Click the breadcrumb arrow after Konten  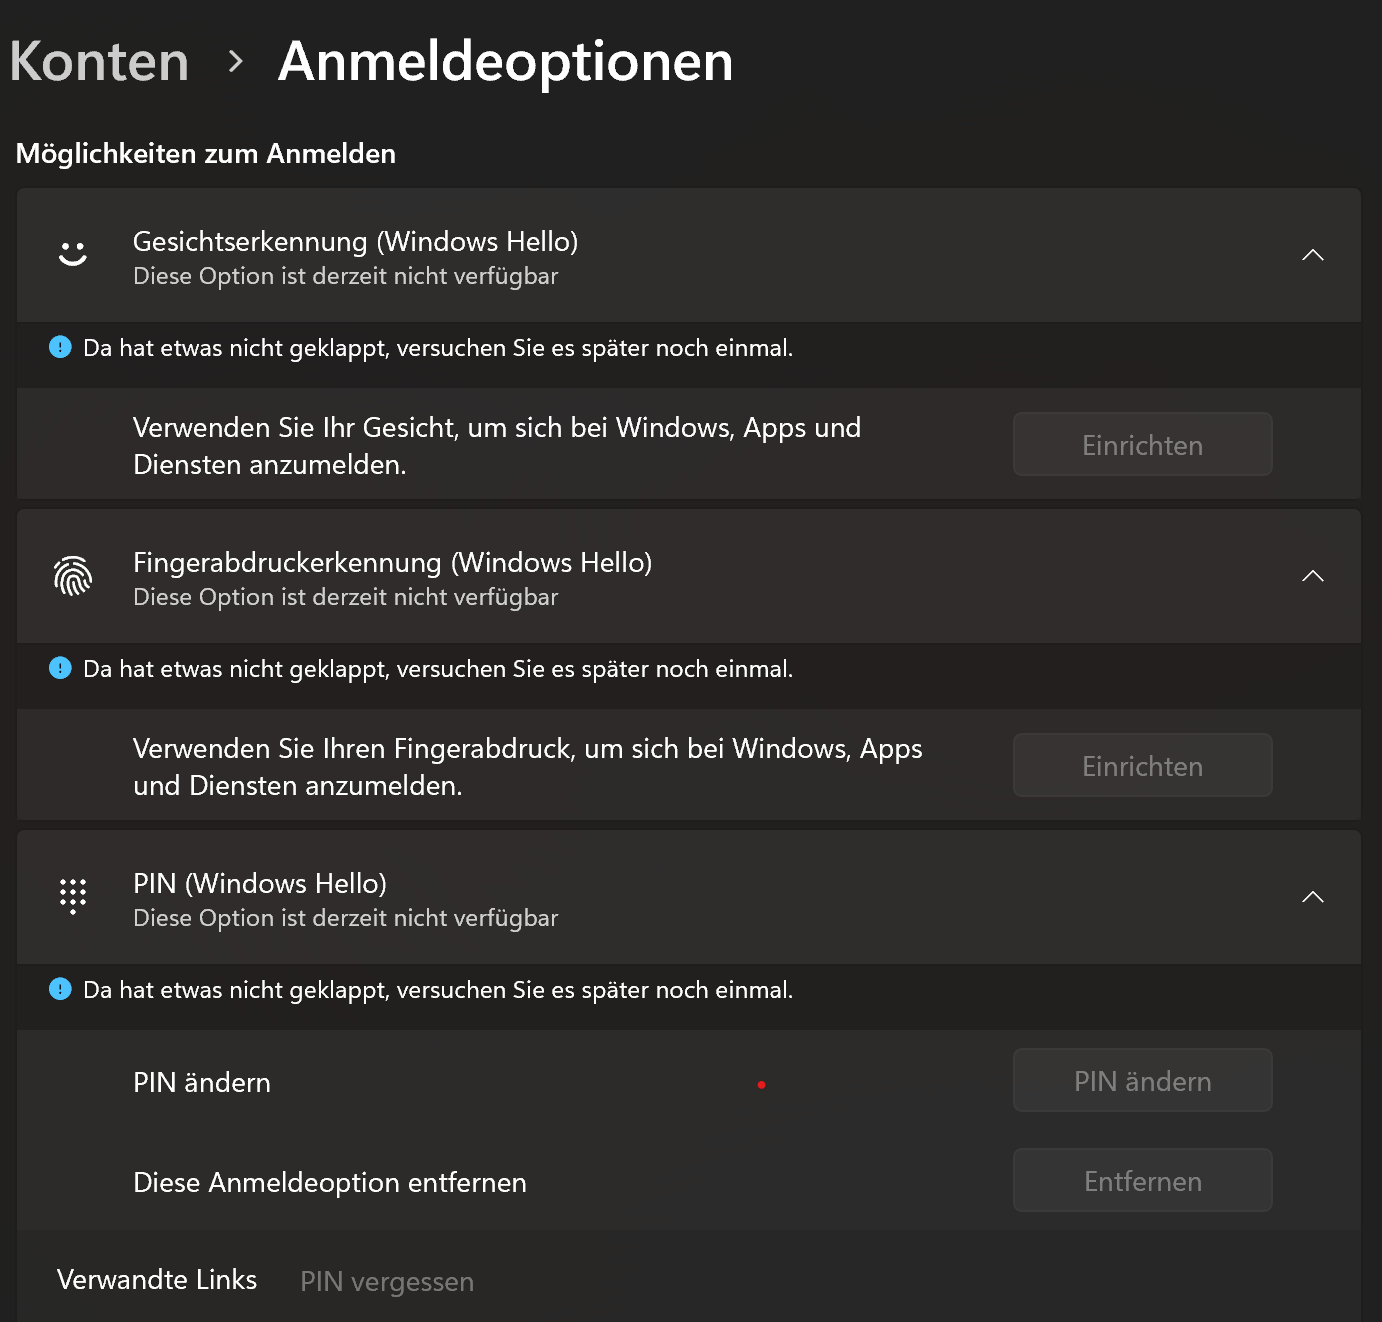(235, 62)
